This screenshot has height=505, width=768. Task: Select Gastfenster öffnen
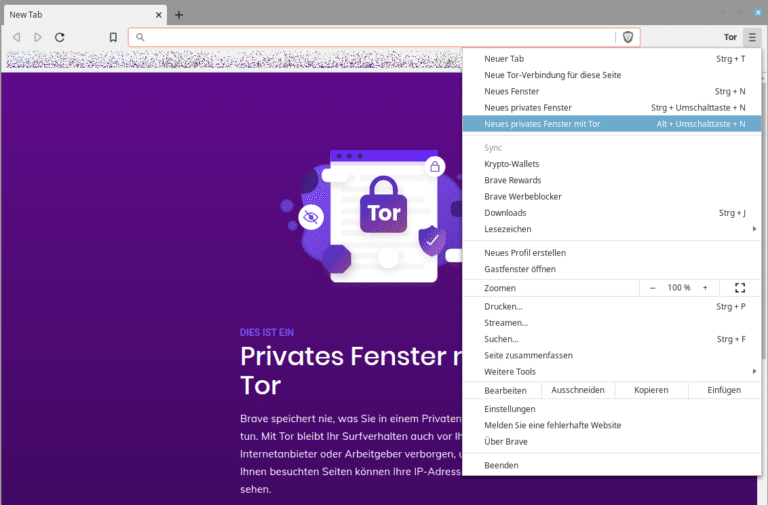(x=612, y=269)
